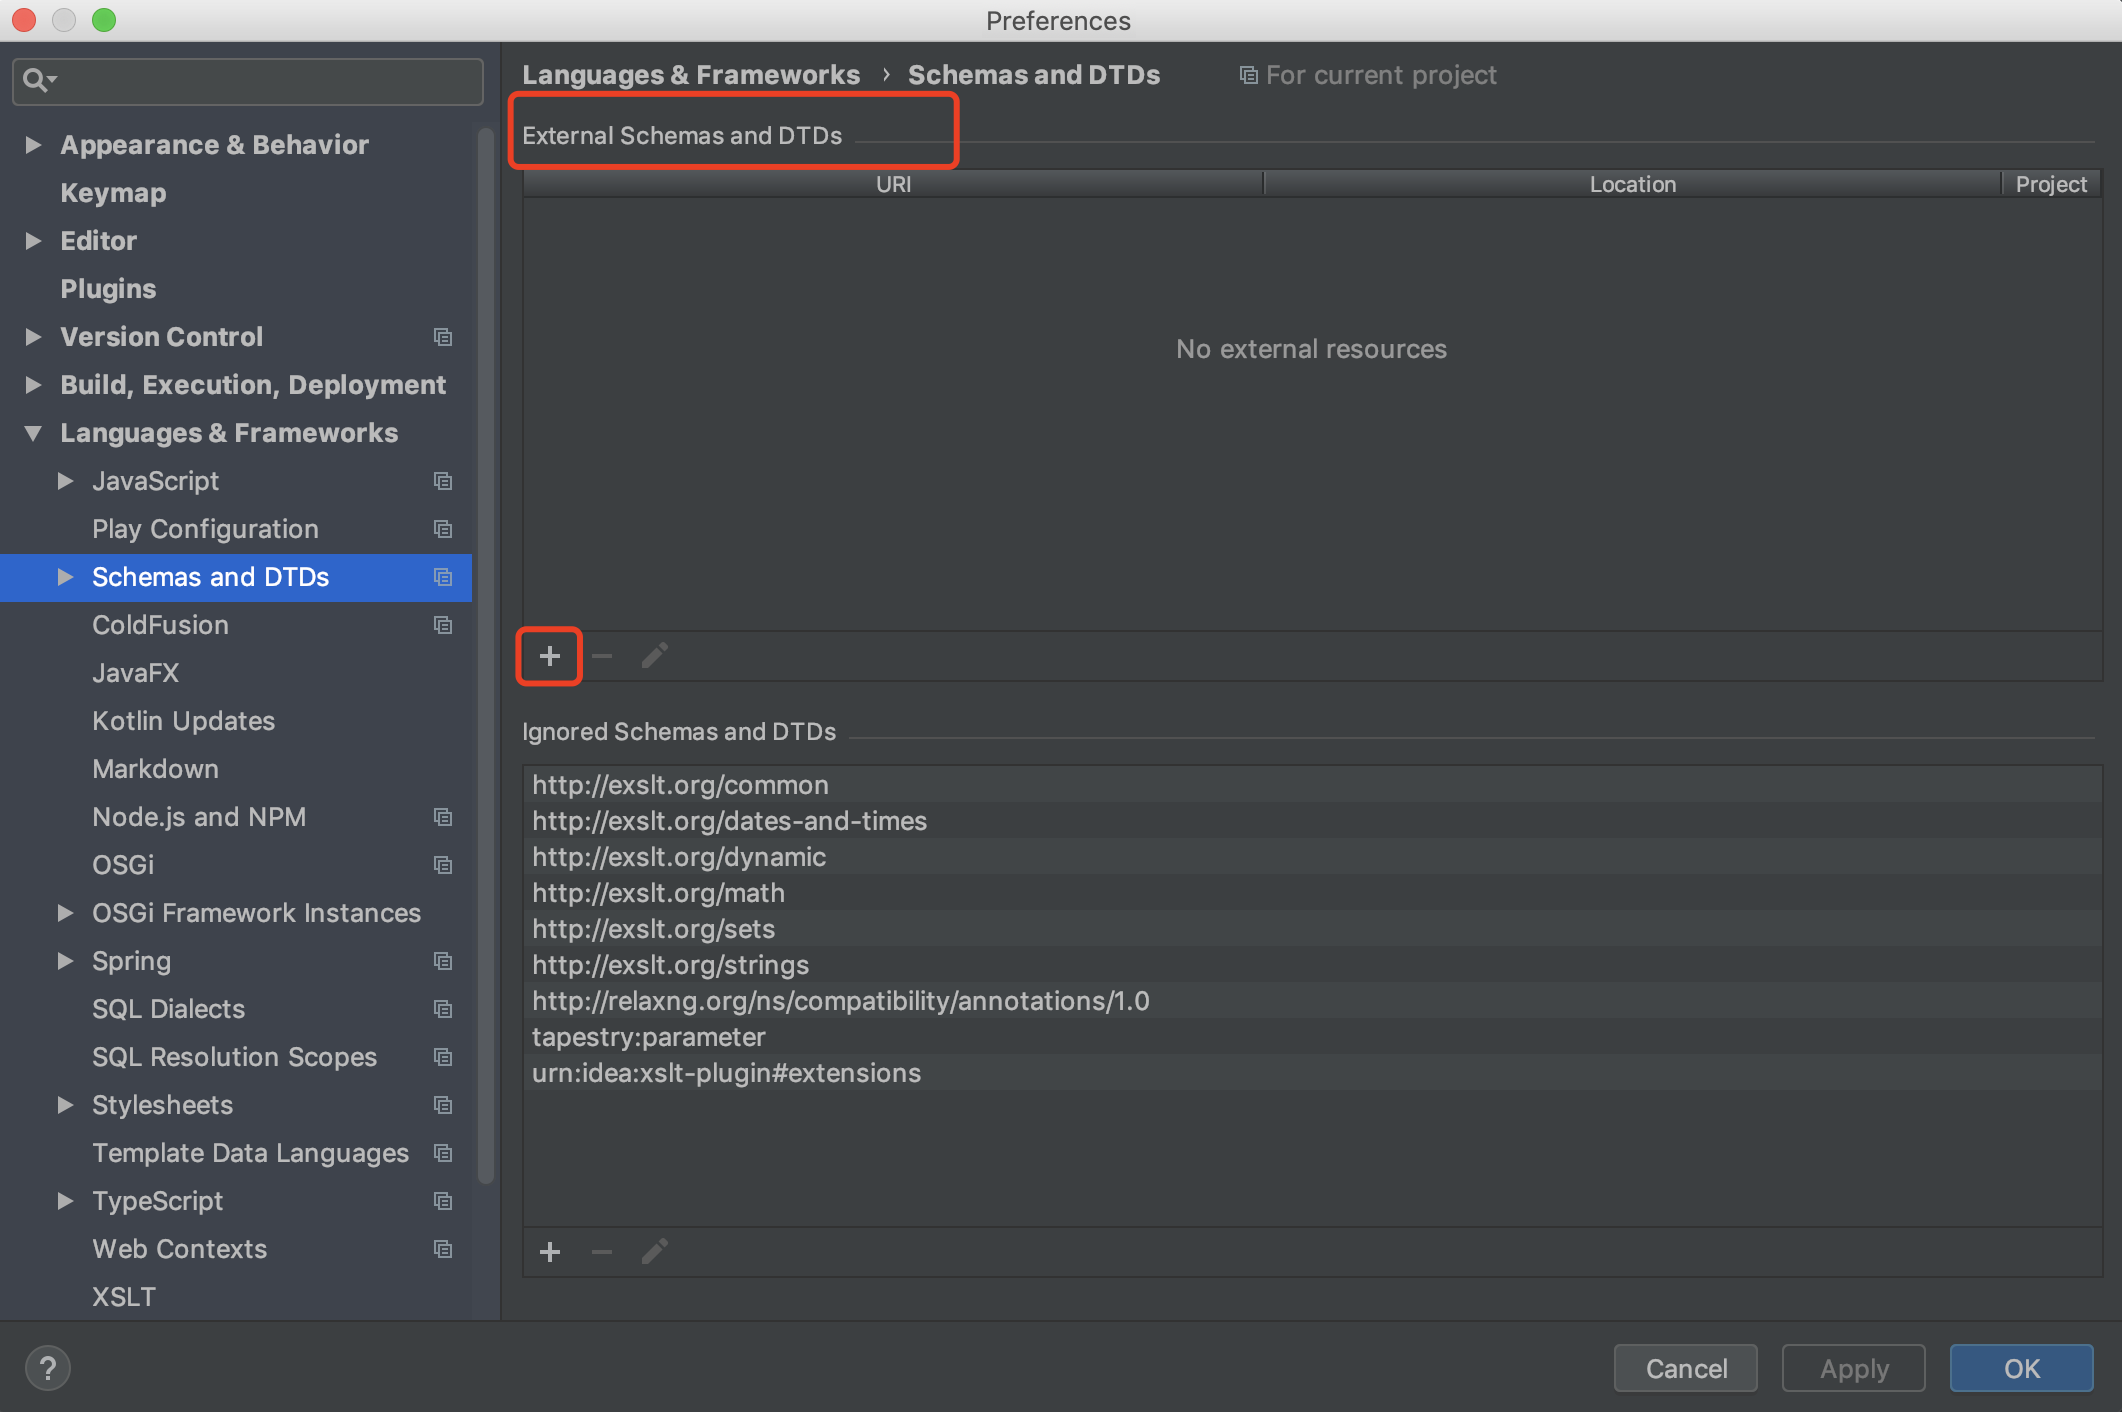Add ignored schema with bottom plus icon

549,1252
